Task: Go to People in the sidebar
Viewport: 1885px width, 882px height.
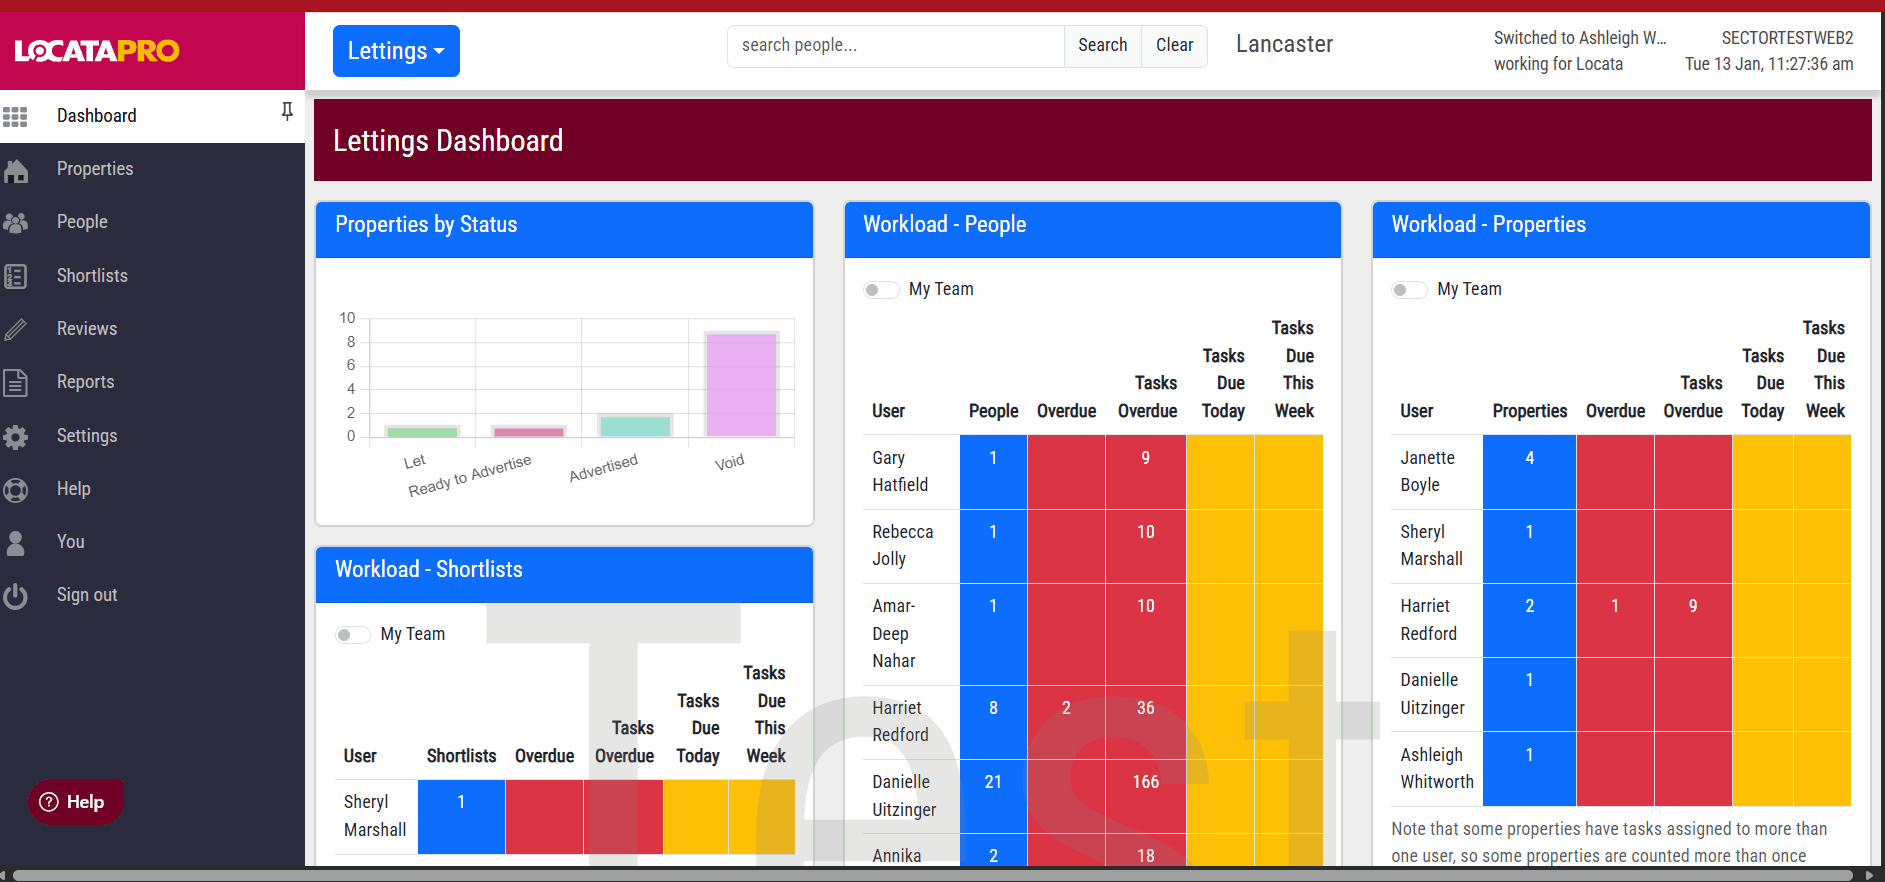Action: coord(152,222)
